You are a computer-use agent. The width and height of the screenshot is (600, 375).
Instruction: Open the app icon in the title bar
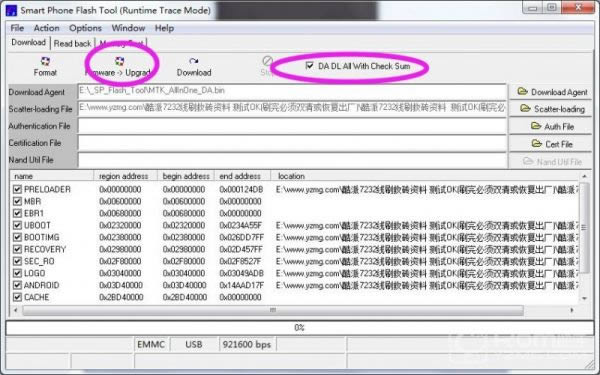pos(11,10)
